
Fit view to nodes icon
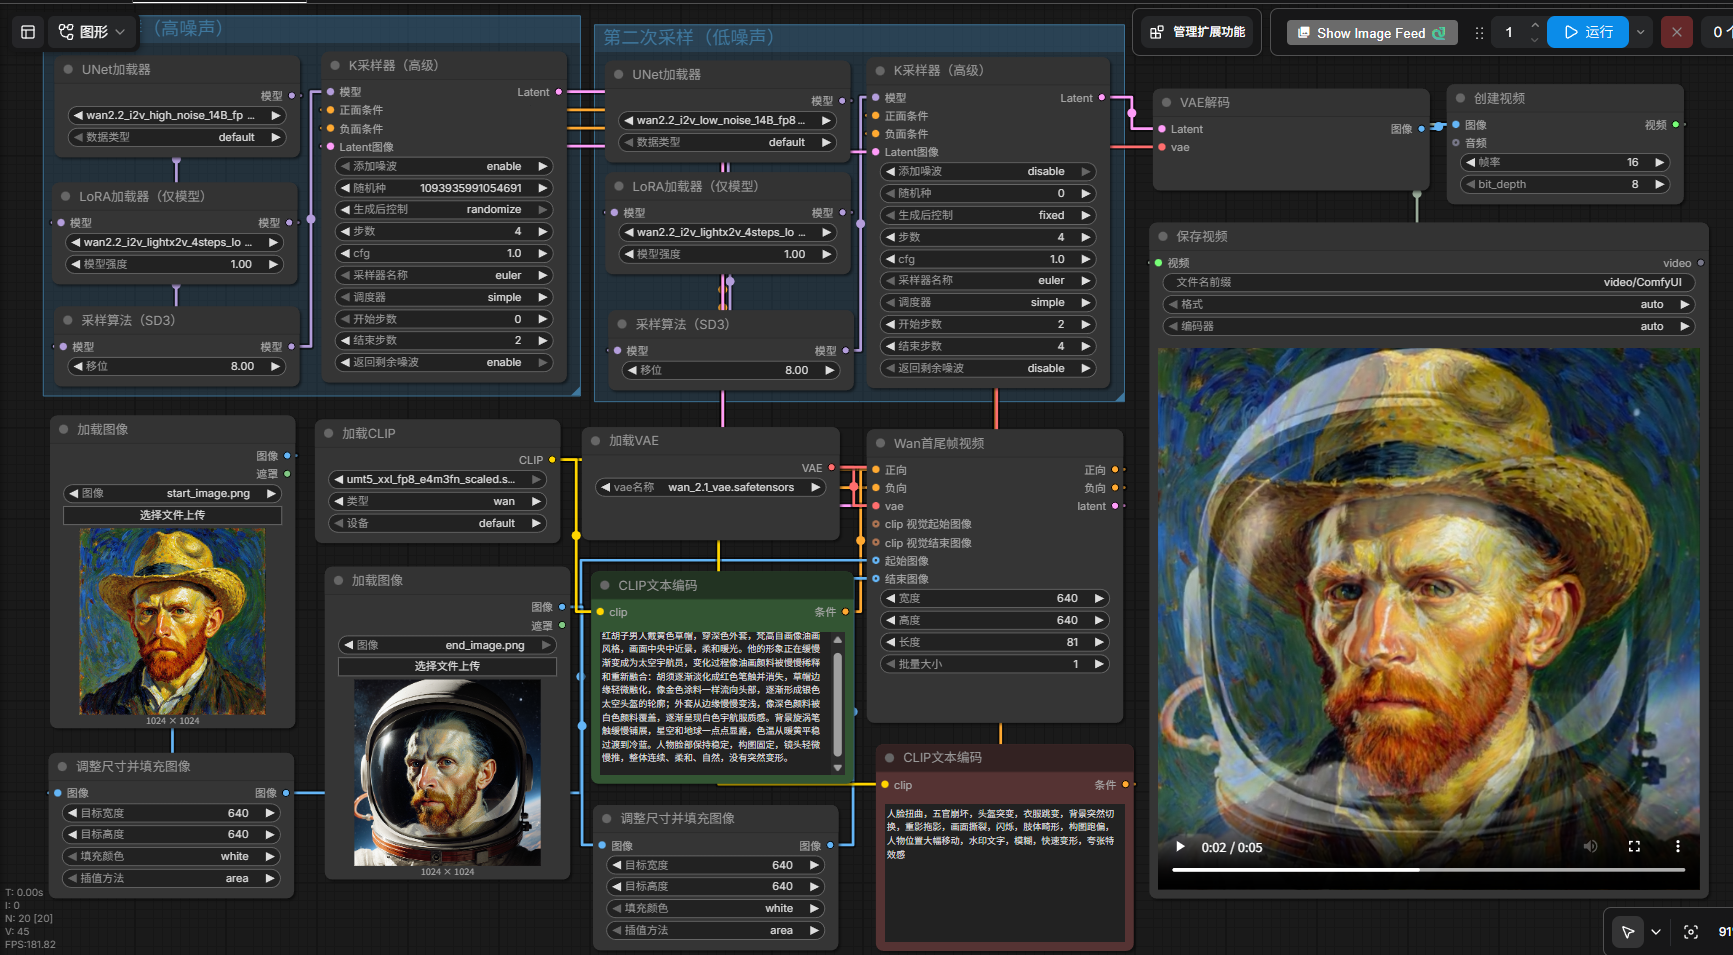tap(1691, 932)
